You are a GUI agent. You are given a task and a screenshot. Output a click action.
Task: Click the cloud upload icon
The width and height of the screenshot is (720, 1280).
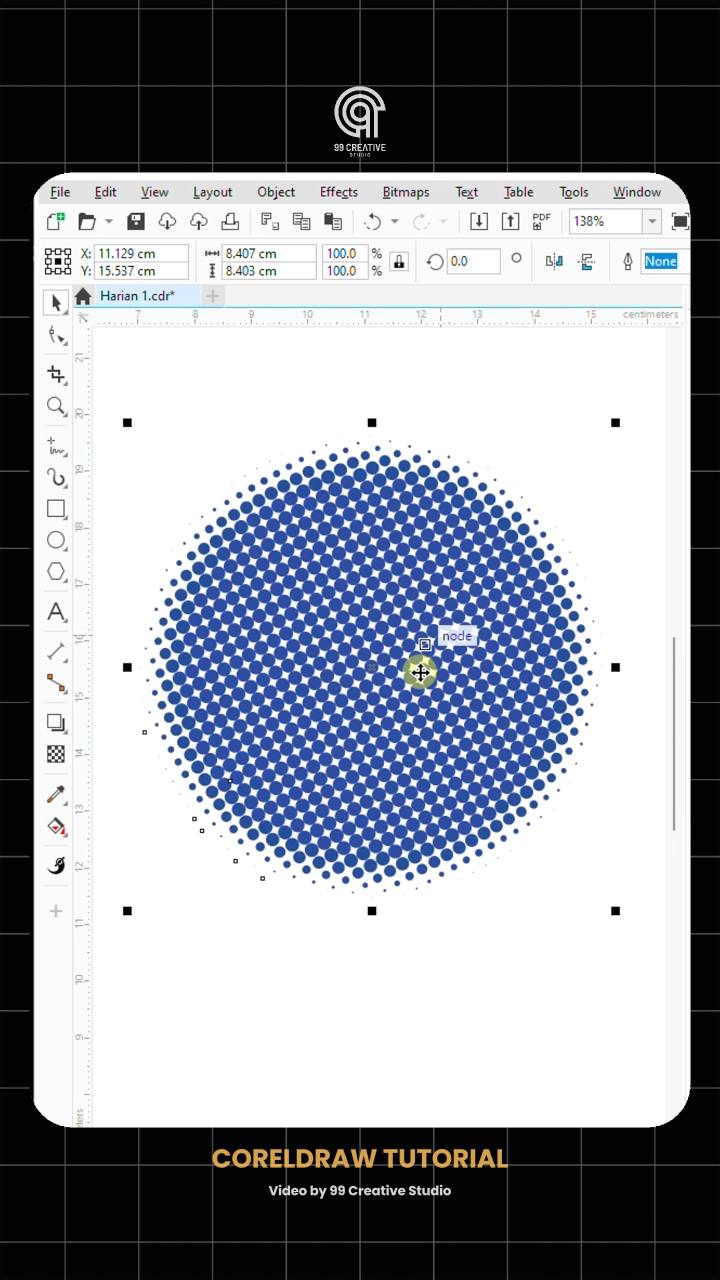199,221
